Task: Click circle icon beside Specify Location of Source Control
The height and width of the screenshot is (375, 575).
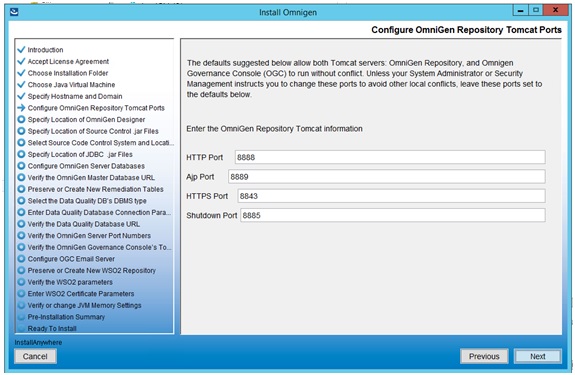Action: [21, 131]
